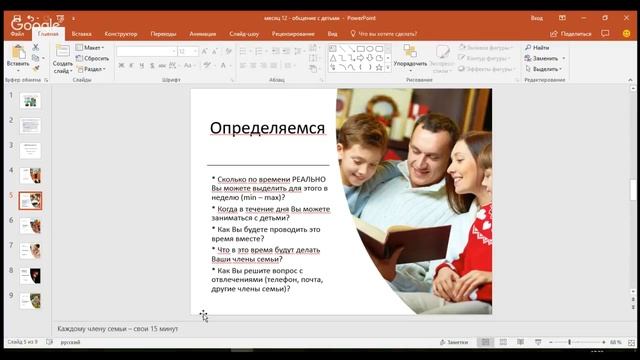Image resolution: width=640 pixels, height=360 pixels.
Task: Save the presentation via quick-access disk icon
Action: click(x=17, y=18)
